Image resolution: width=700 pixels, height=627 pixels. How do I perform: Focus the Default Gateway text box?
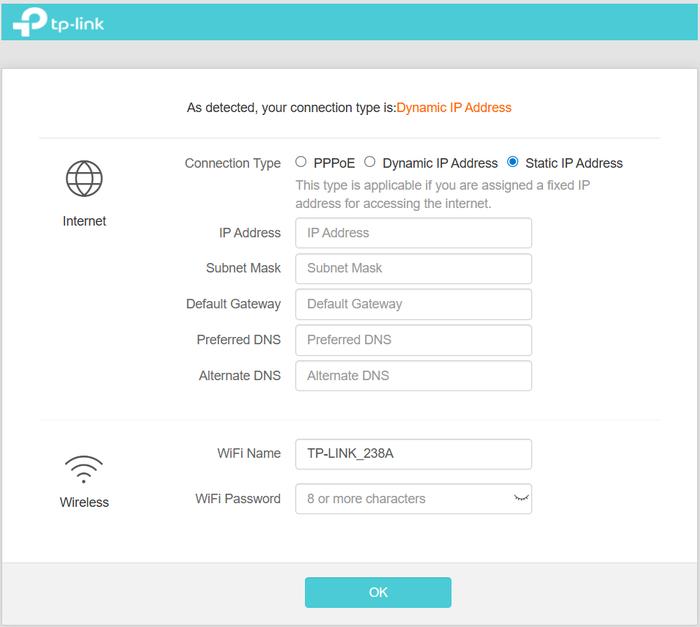[x=413, y=304]
